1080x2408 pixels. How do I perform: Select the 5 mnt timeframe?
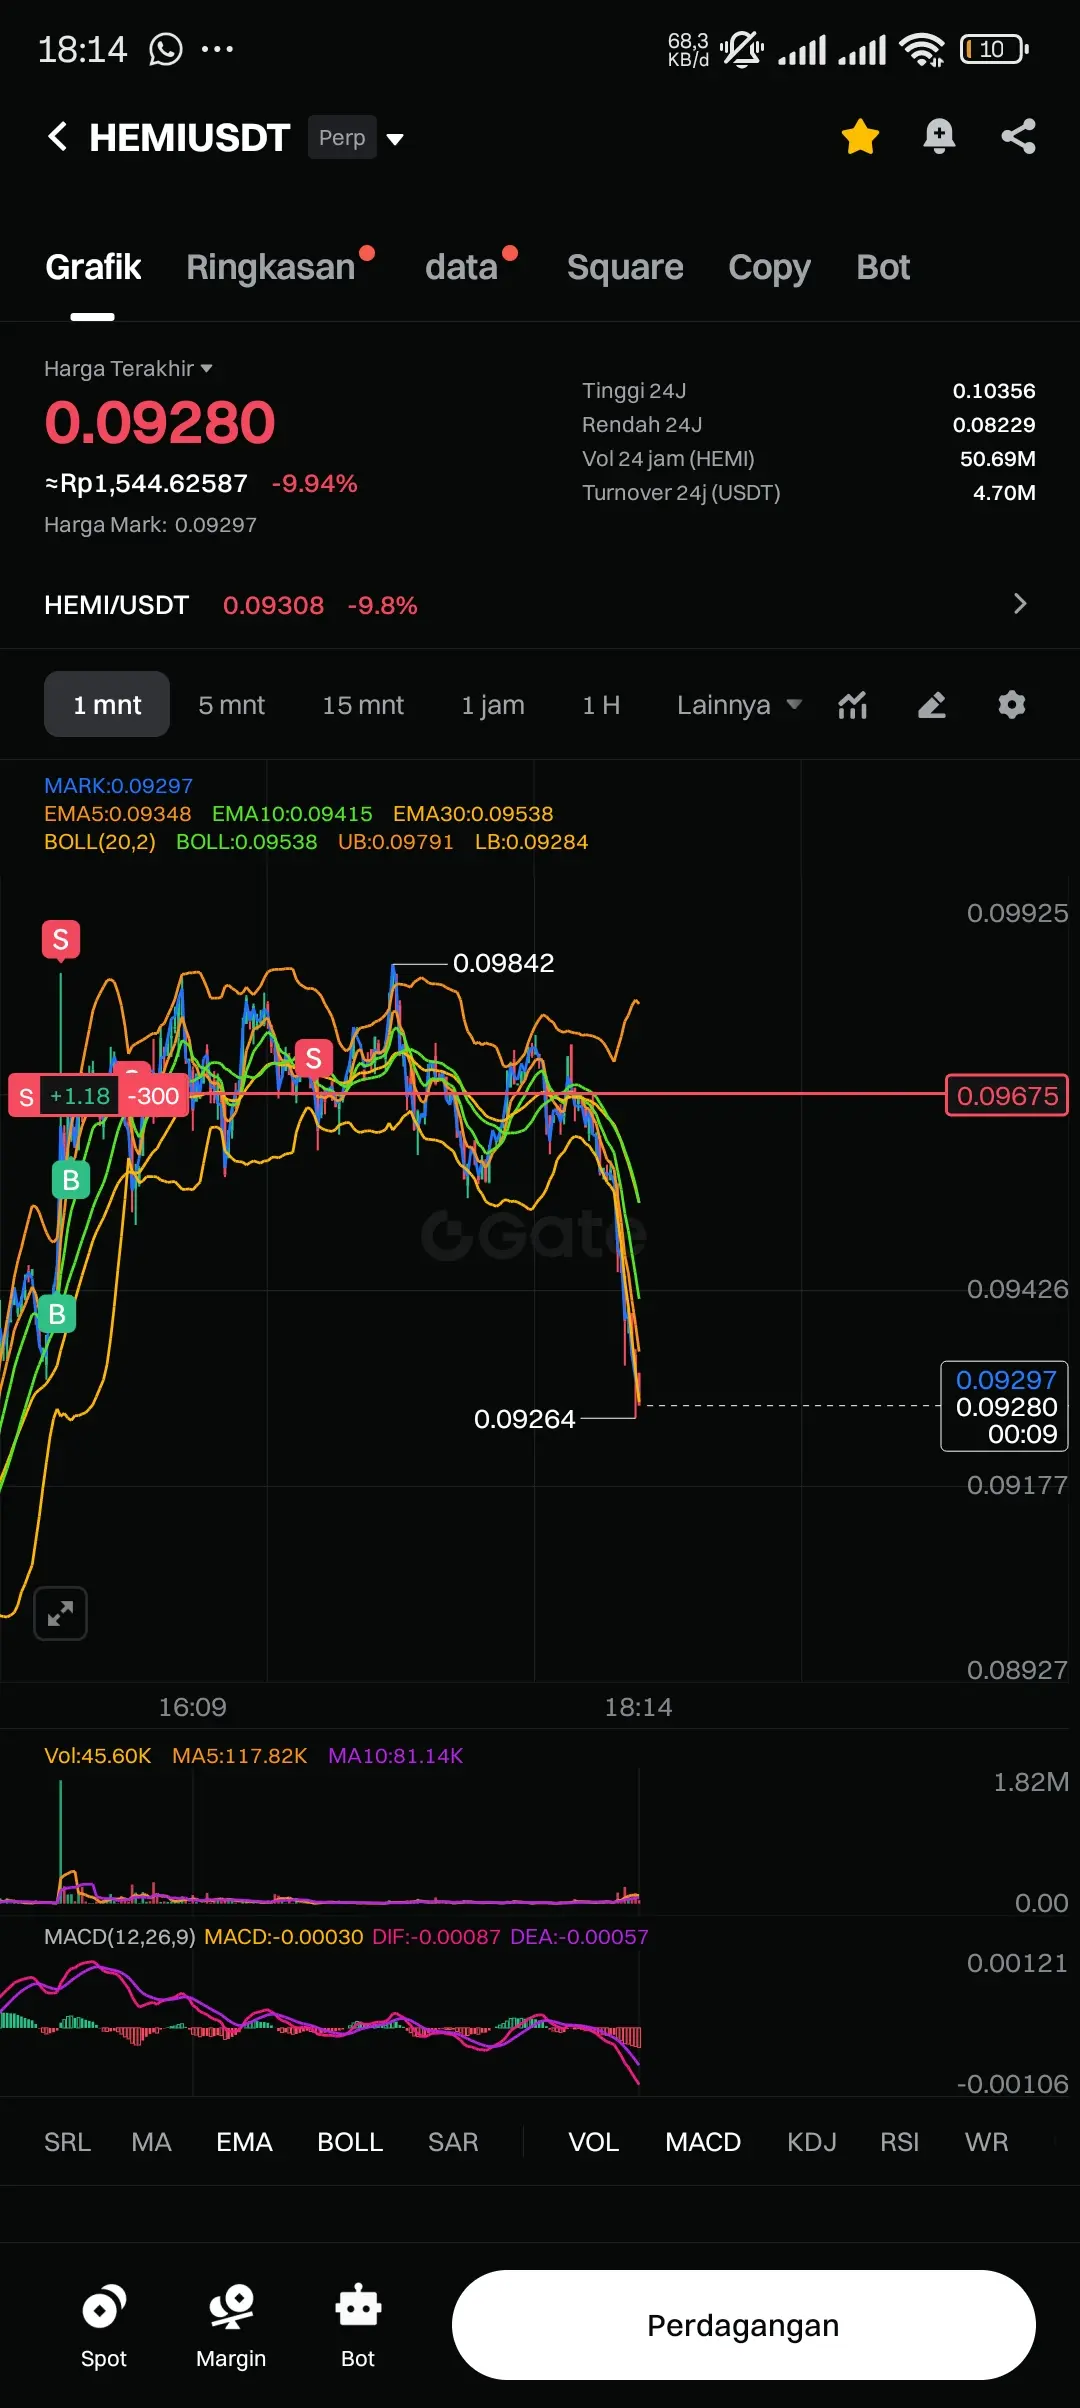coord(231,705)
